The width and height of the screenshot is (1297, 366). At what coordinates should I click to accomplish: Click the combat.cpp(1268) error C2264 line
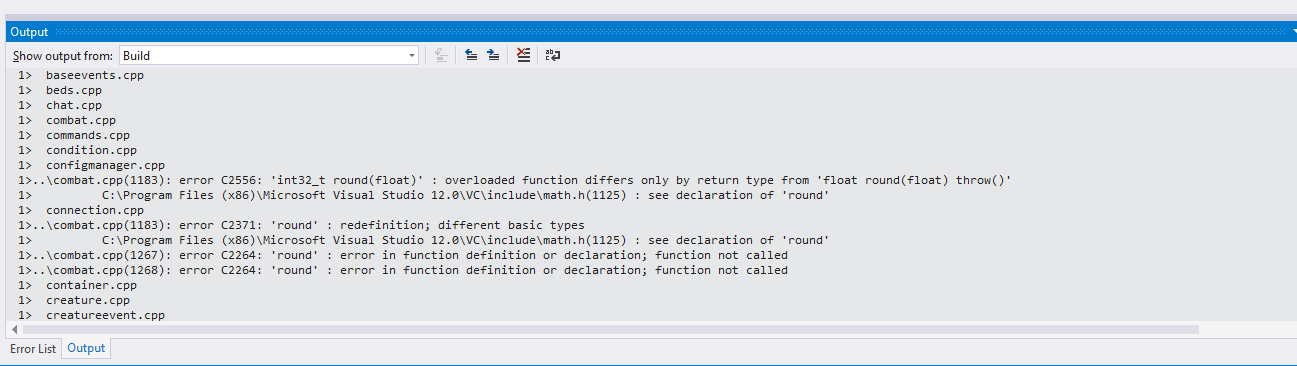point(402,270)
